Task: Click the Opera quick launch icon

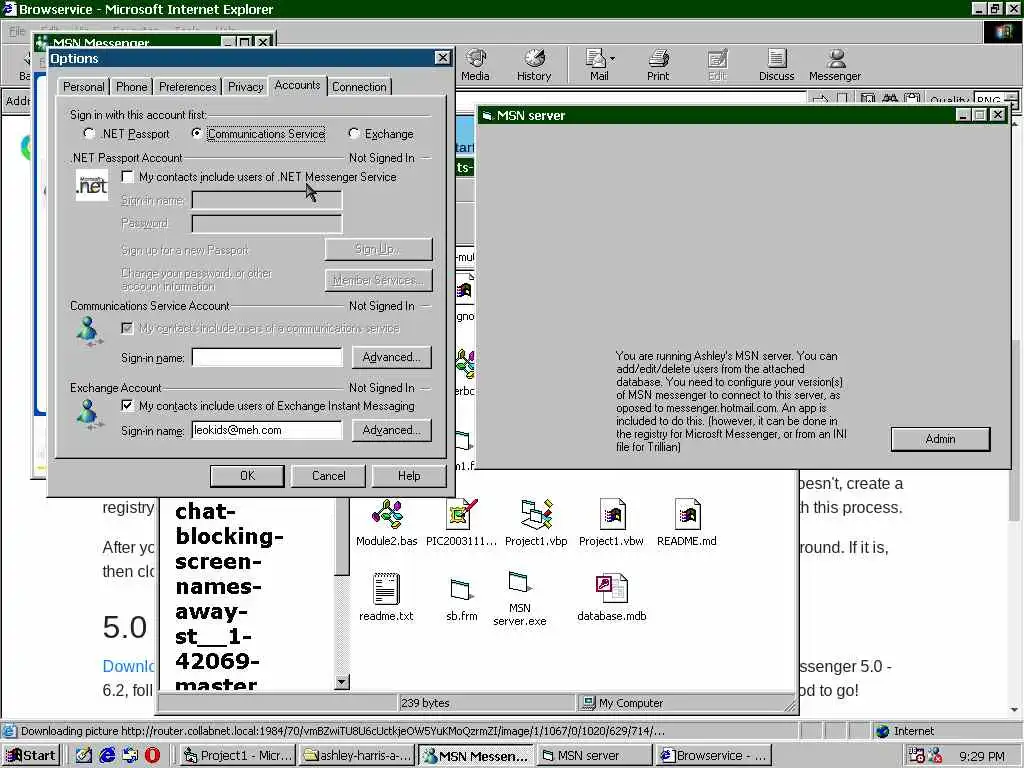Action: pos(152,755)
